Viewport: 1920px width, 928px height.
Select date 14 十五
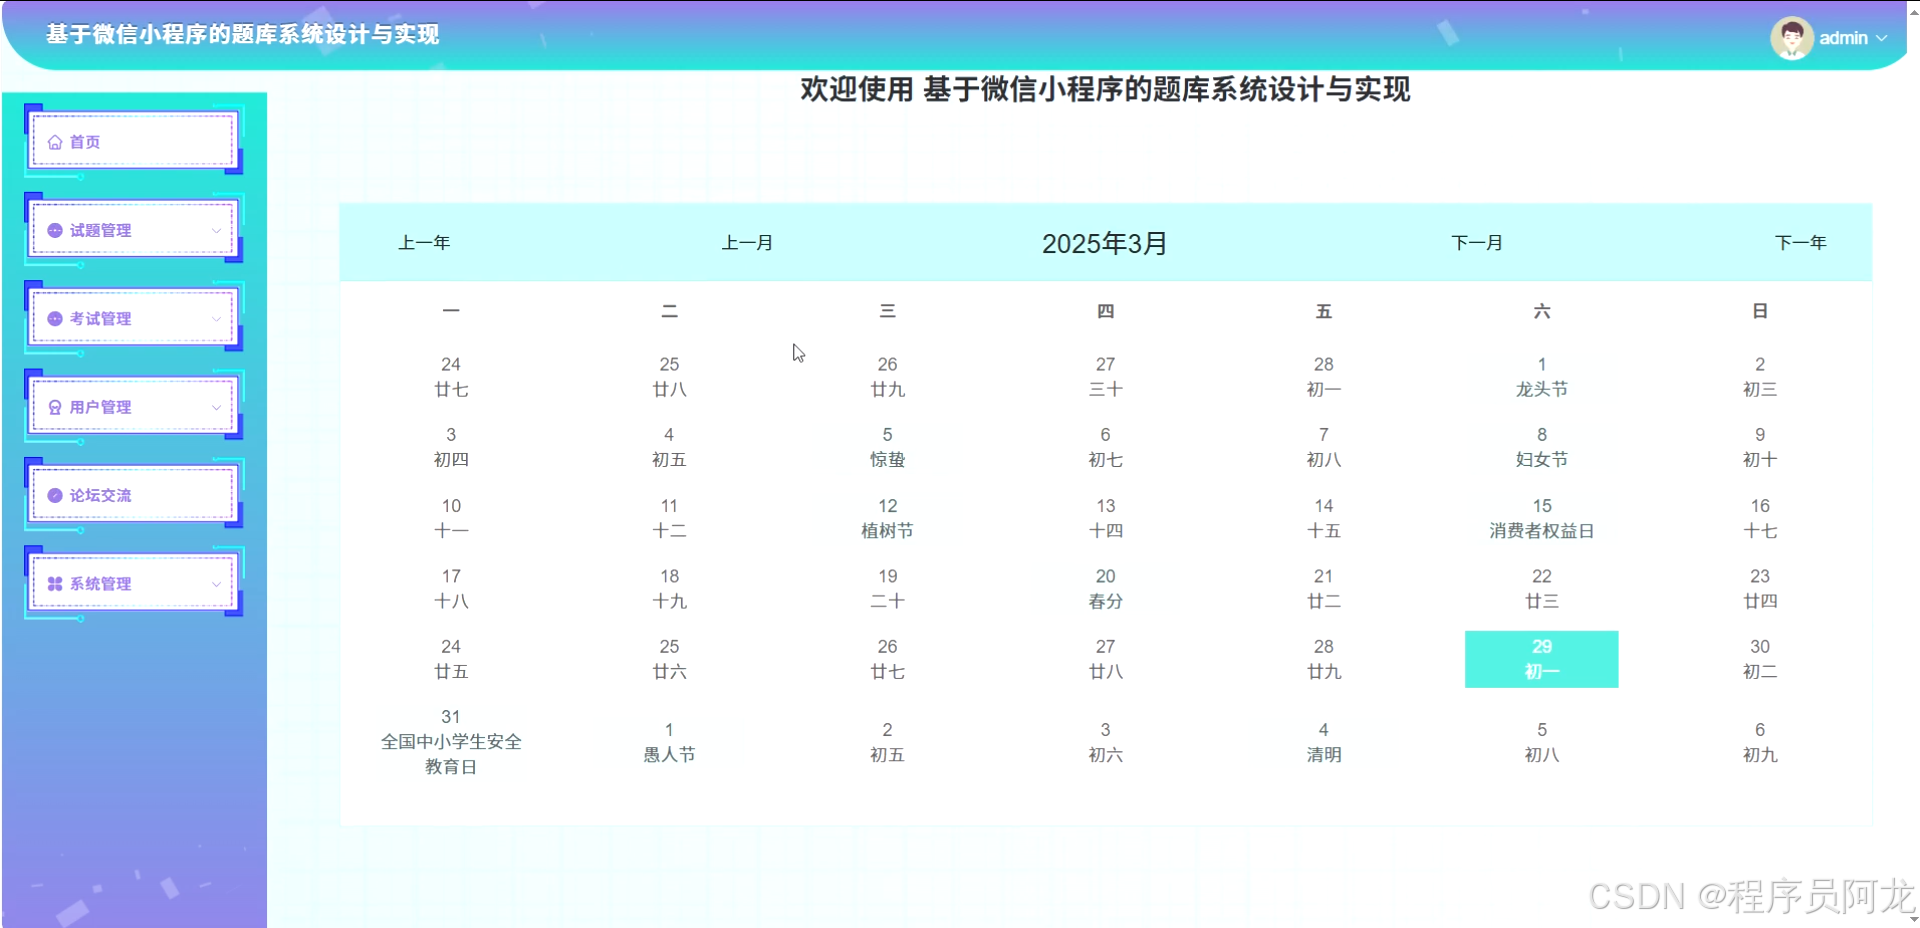1323,518
